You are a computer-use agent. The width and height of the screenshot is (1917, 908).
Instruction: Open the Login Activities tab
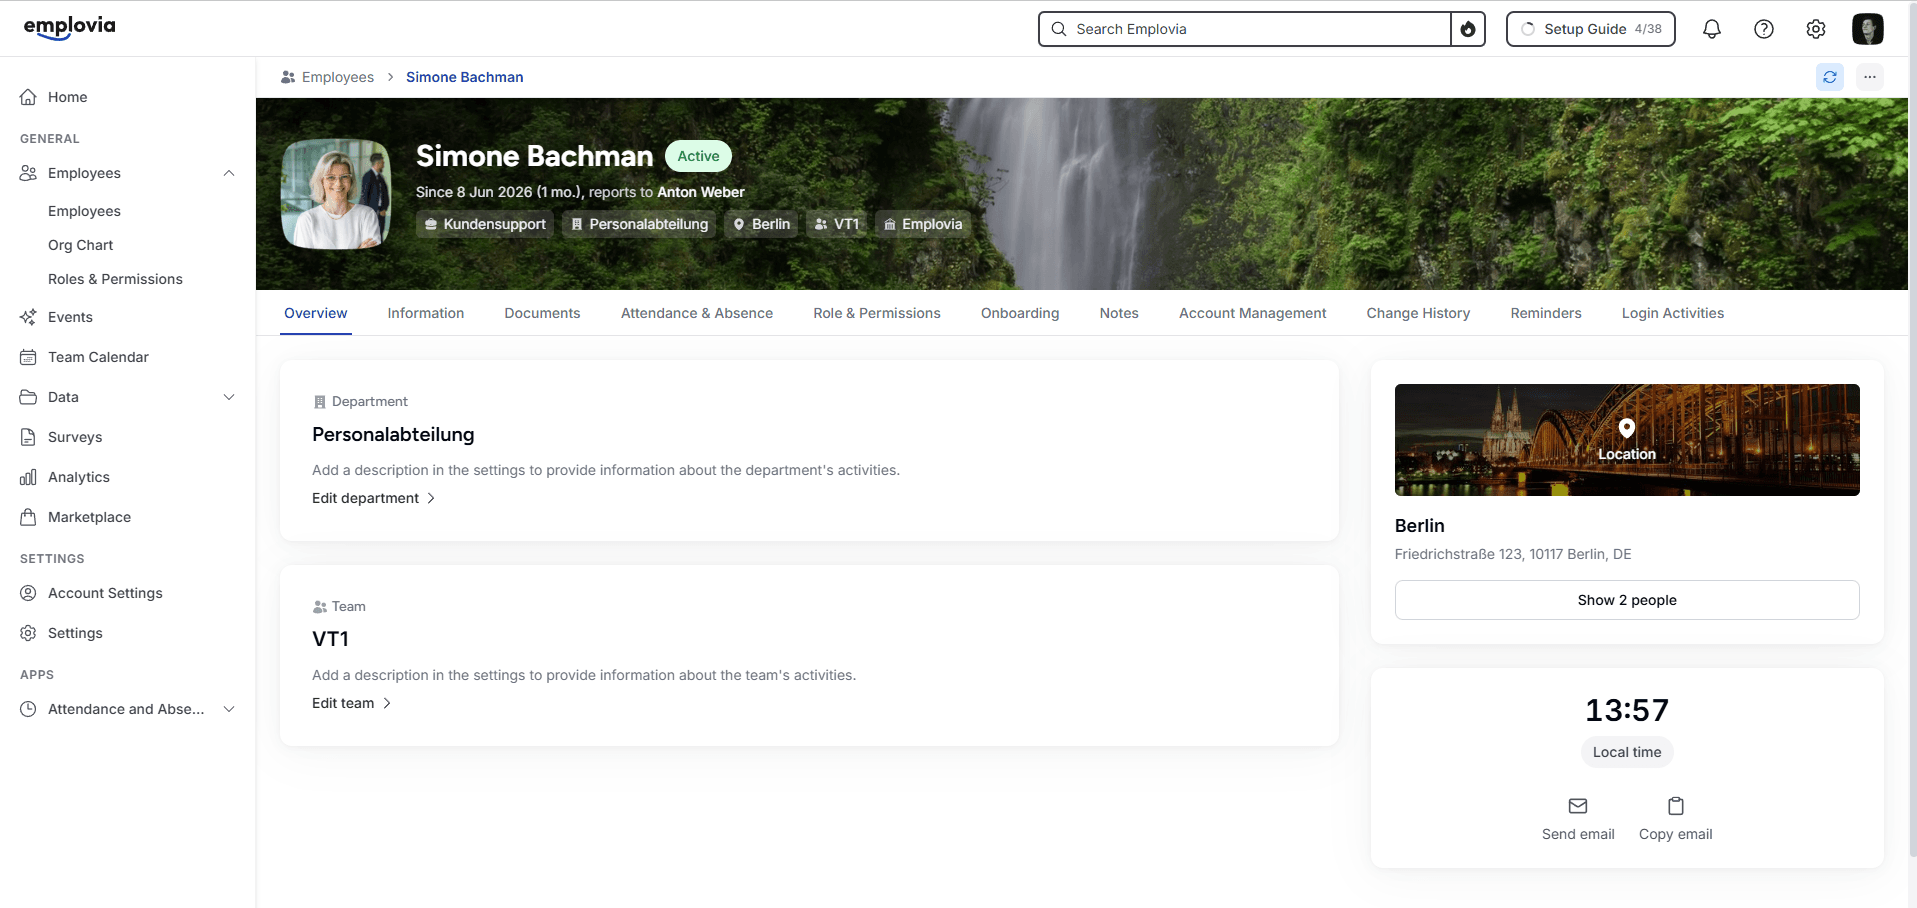click(1673, 313)
